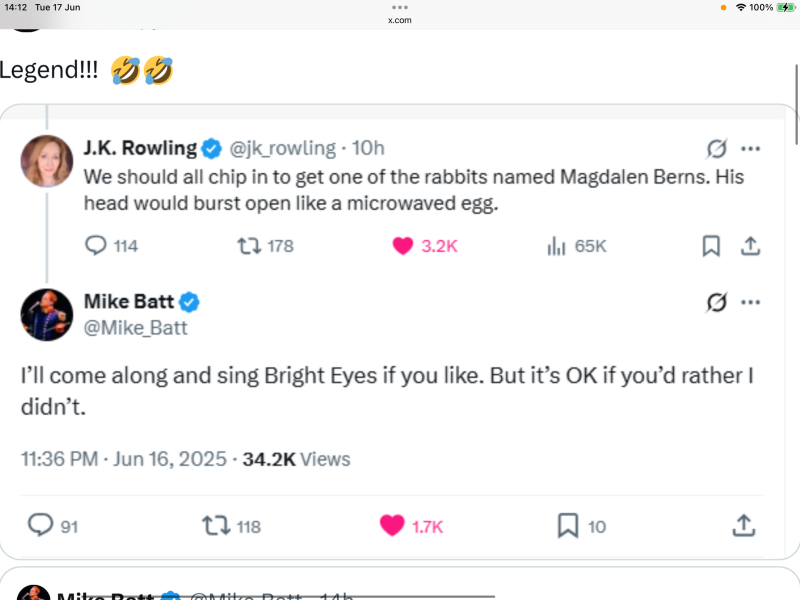Open J.K. Rowling's profile picture

tap(47, 161)
